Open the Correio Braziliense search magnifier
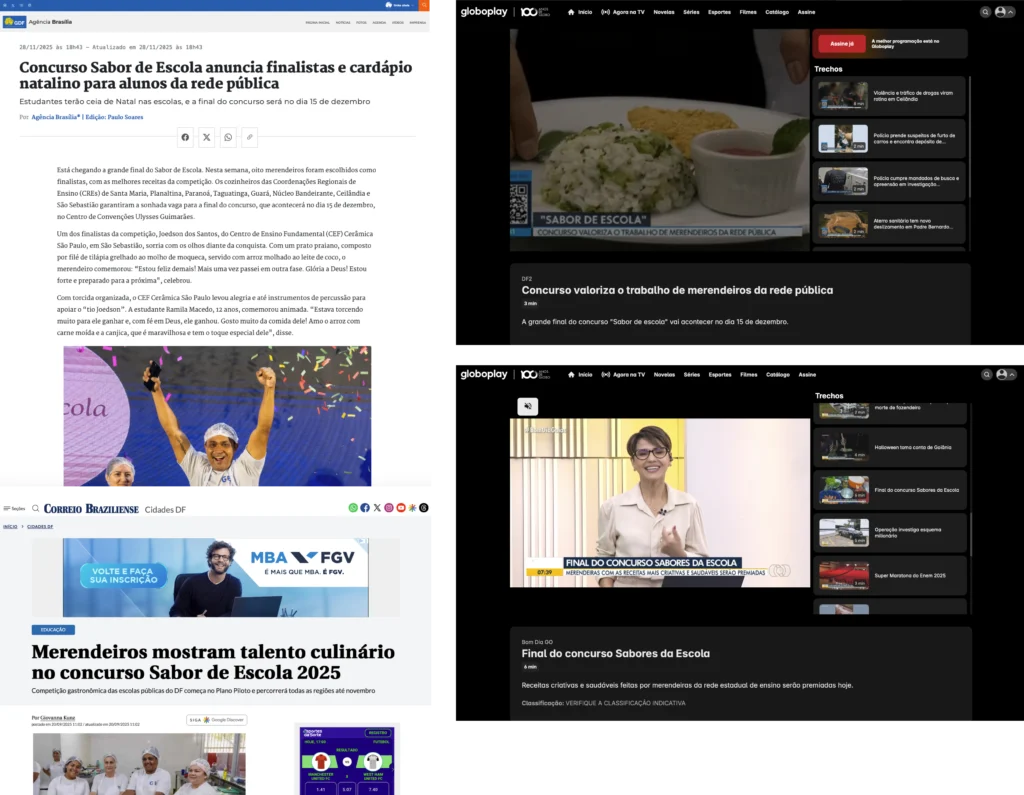This screenshot has height=795, width=1024. (x=36, y=508)
